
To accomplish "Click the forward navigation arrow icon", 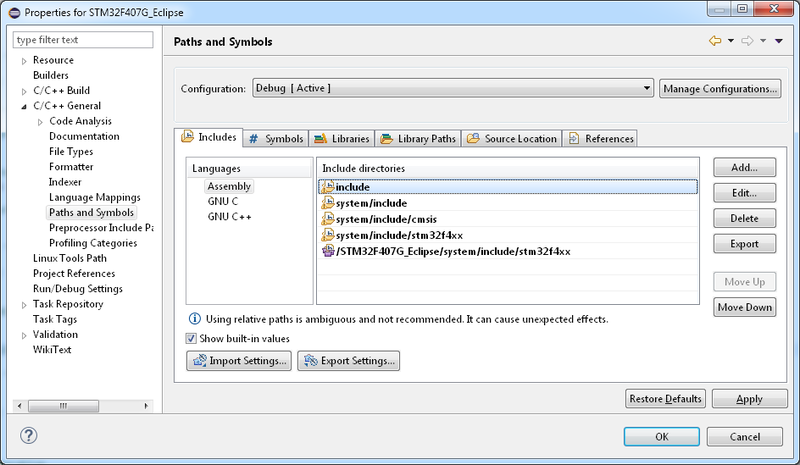I will (746, 41).
